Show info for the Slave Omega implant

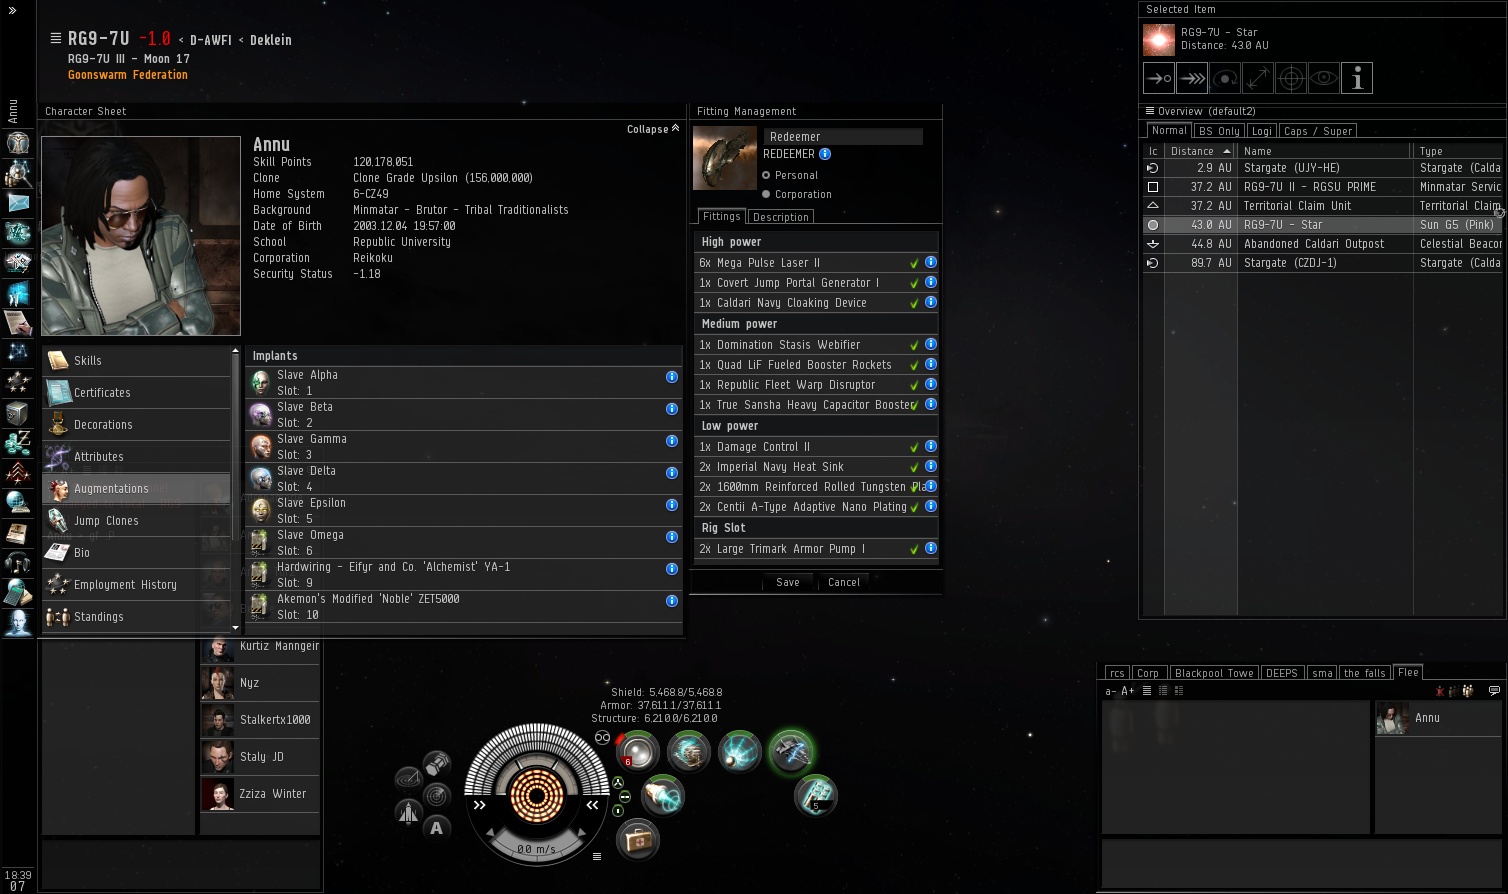click(x=672, y=537)
